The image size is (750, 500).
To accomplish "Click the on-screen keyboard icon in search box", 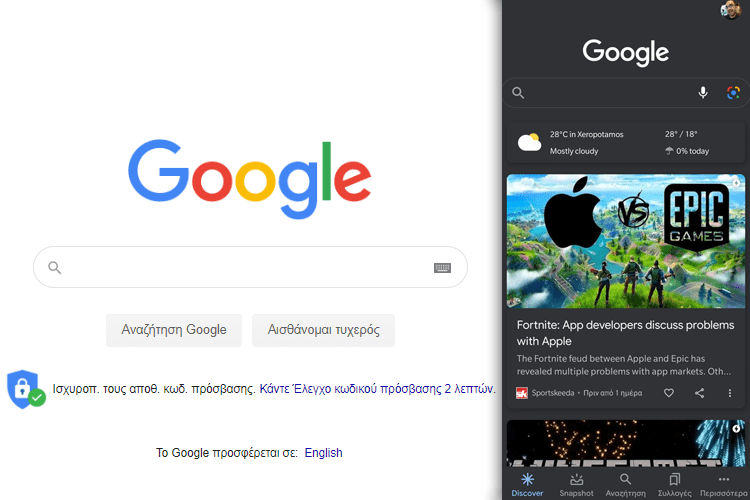I will [442, 267].
